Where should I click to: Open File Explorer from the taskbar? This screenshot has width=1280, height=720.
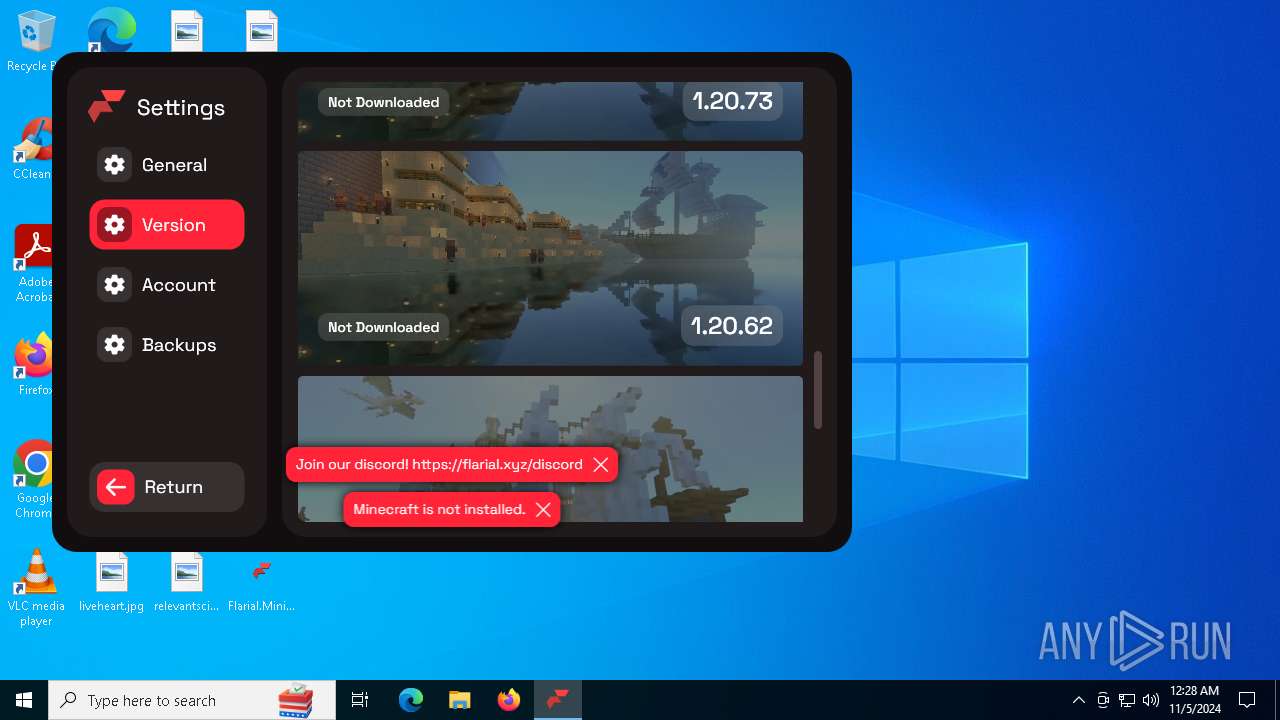point(459,700)
